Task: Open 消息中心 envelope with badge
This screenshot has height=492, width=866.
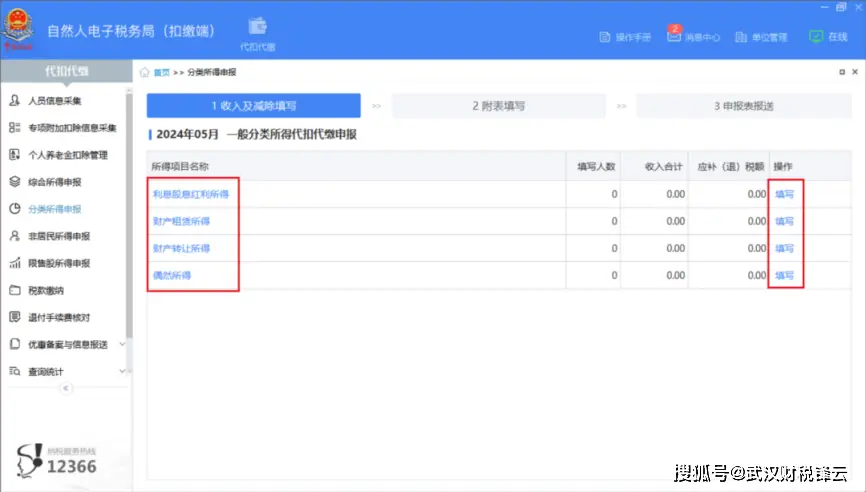Action: [674, 36]
